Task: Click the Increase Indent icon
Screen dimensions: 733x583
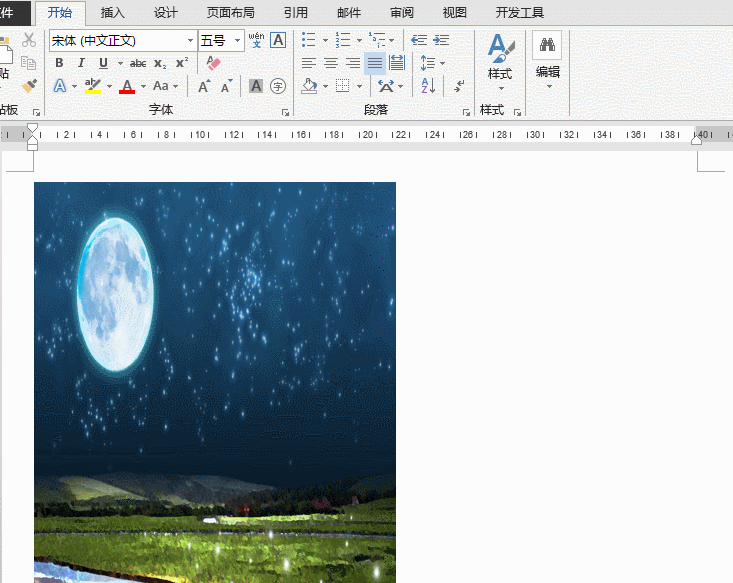Action: [443, 40]
